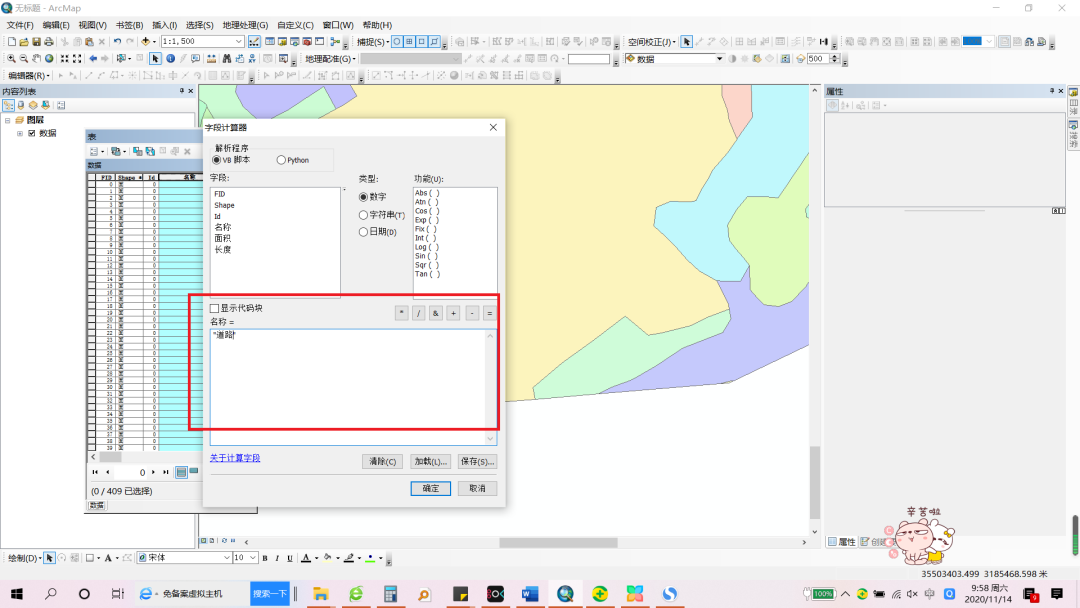Open the map scale dropdown showing 1:1,500
1080x608 pixels.
point(238,42)
